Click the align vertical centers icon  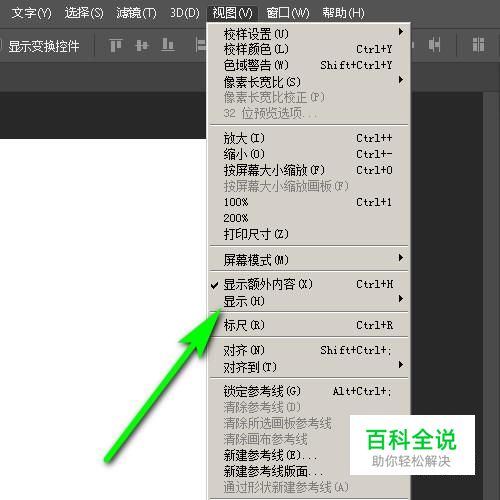[142, 45]
